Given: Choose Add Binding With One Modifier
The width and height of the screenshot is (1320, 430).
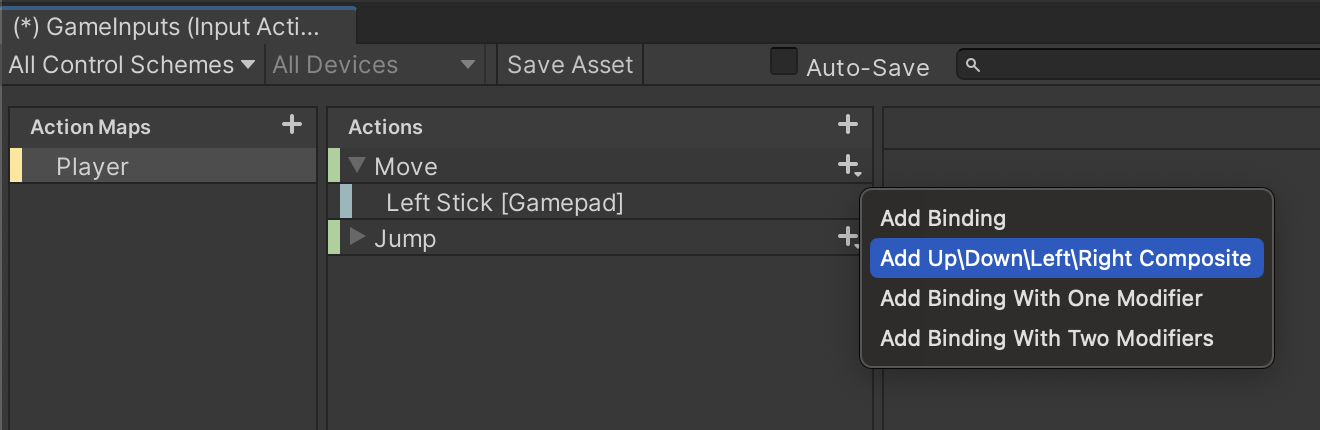Looking at the screenshot, I should (x=1041, y=298).
